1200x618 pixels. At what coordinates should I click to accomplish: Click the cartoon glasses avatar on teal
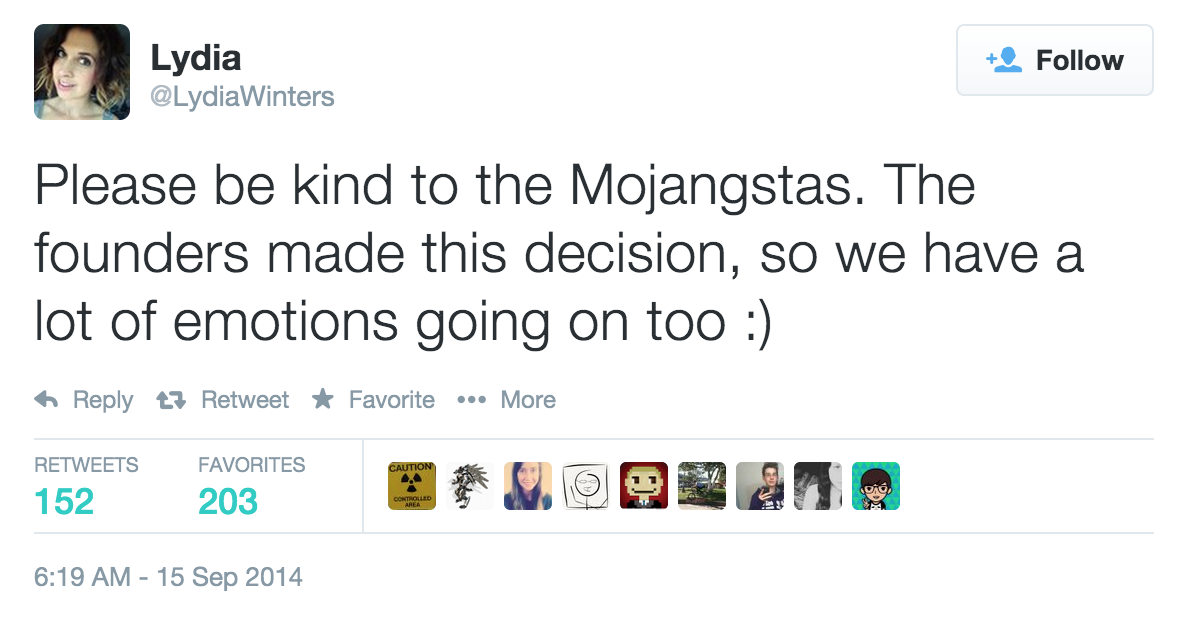(x=876, y=486)
